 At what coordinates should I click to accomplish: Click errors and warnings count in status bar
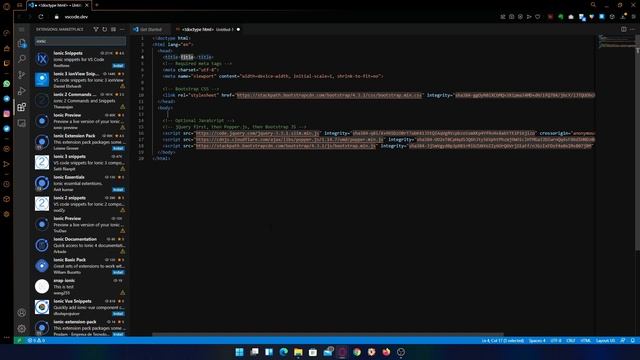pos(36,340)
